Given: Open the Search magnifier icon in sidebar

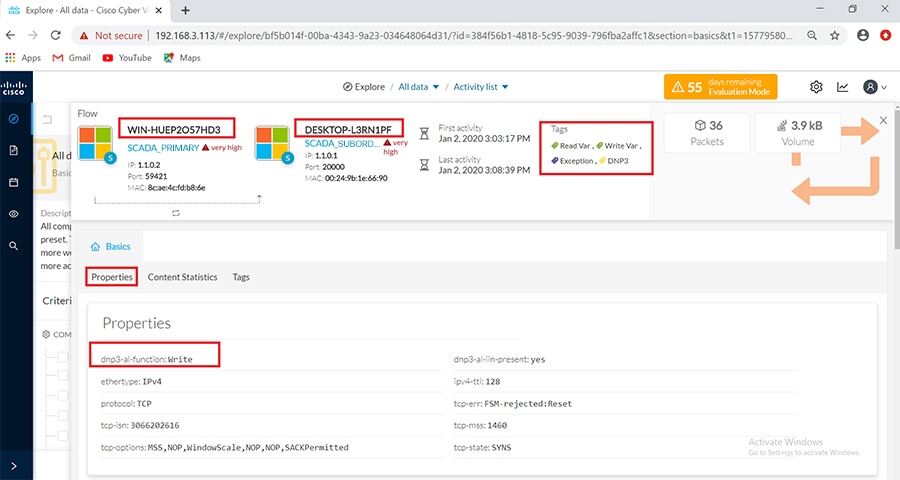Looking at the screenshot, I should click(14, 246).
